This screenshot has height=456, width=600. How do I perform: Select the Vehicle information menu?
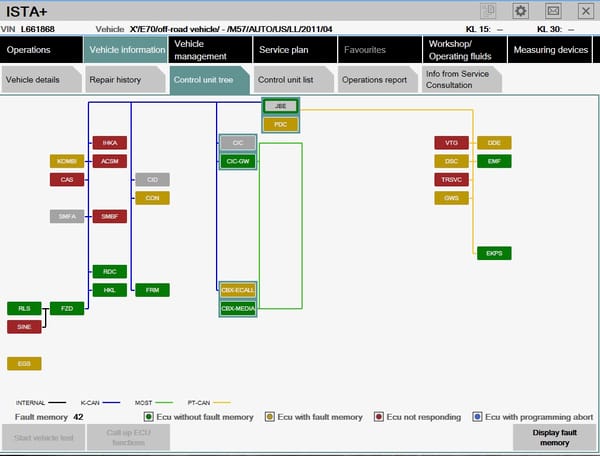coord(126,50)
